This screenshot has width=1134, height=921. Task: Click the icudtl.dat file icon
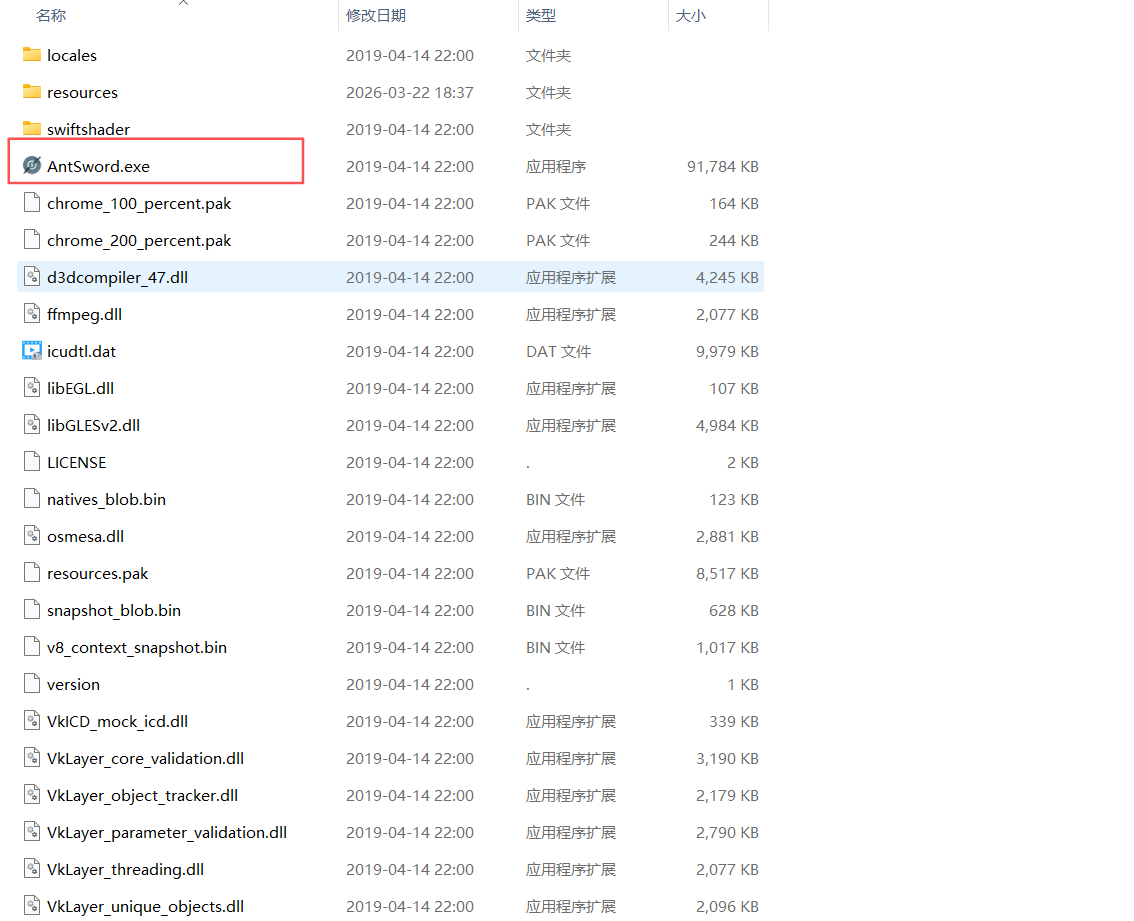point(32,351)
